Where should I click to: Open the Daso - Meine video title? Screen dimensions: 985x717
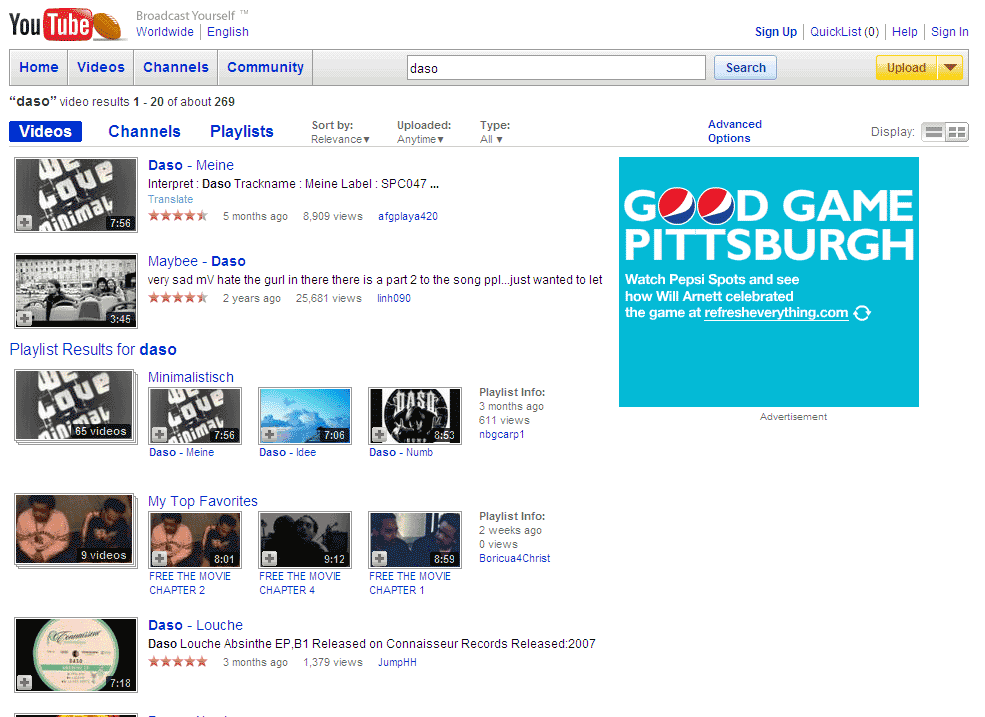[191, 165]
